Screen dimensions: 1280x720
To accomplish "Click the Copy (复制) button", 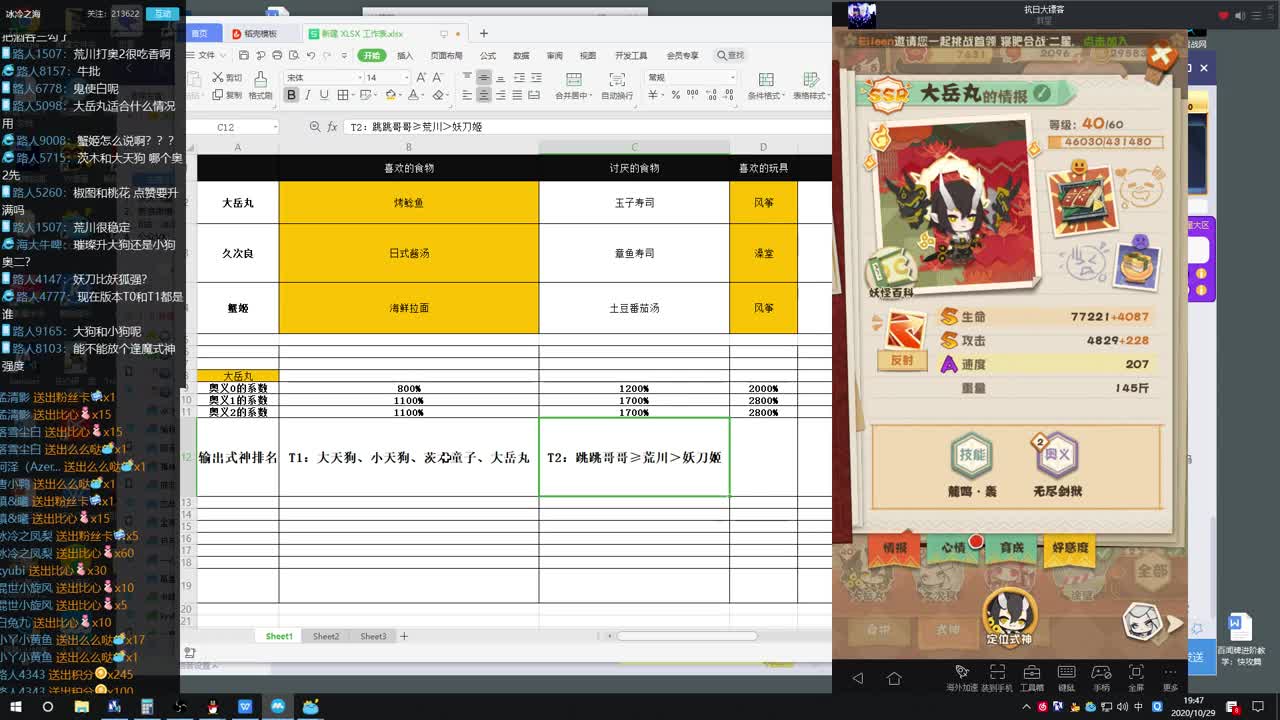I will tap(226, 95).
